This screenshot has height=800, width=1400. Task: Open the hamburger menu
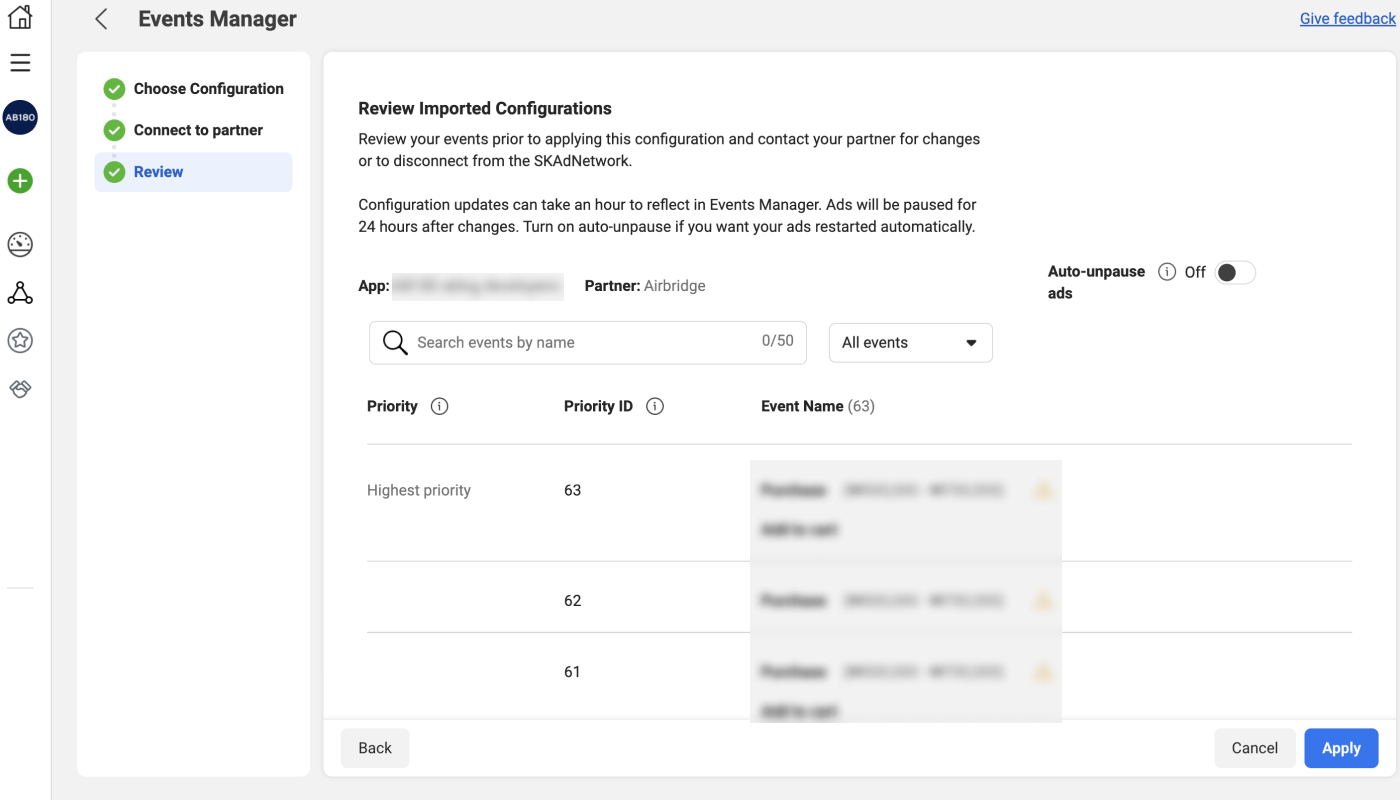(x=20, y=63)
